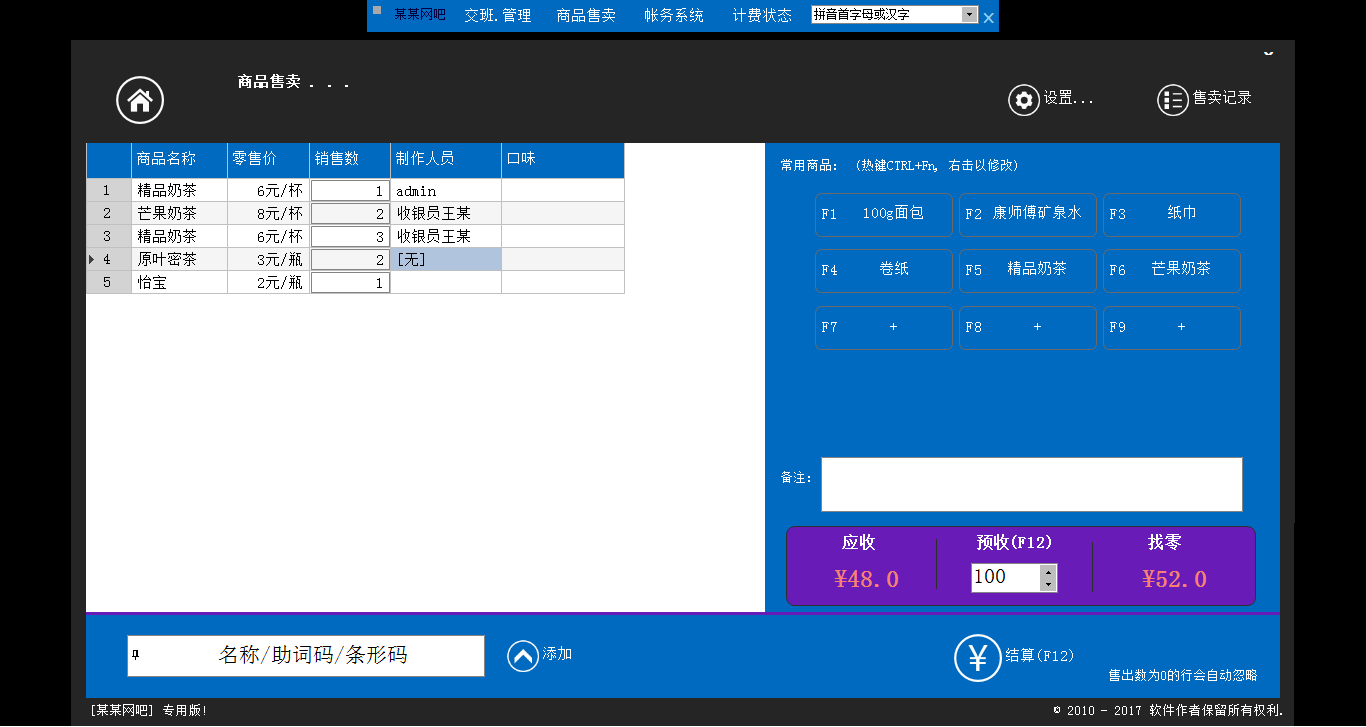Click 芒果奶茶 cell in row 2
The image size is (1366, 727).
pyautogui.click(x=179, y=213)
